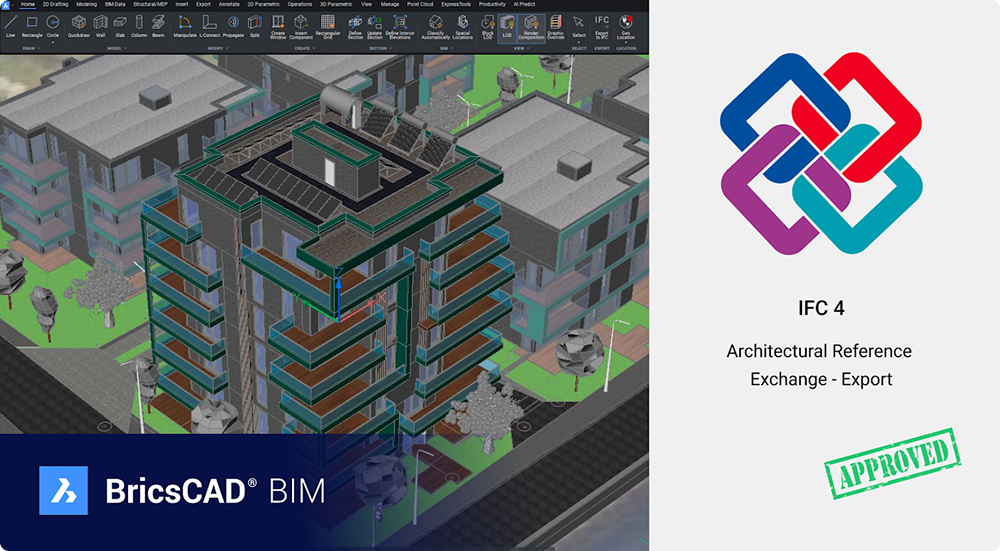This screenshot has height=551, width=1000.
Task: Open the BricsCAD application menu logo
Action: [x=5, y=4]
